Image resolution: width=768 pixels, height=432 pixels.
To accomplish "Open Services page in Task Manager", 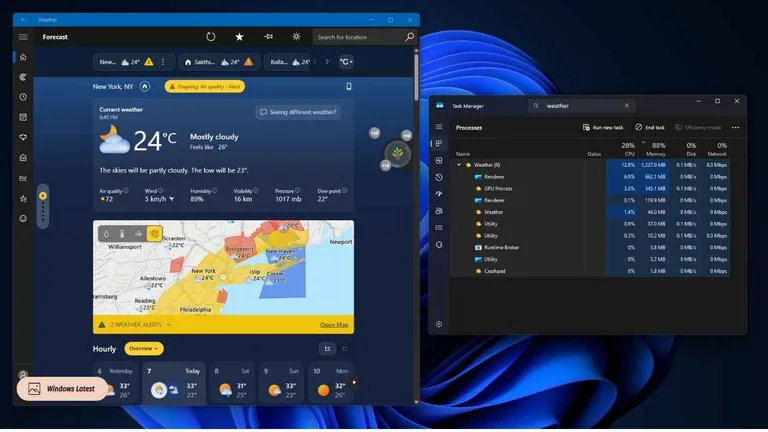I will click(x=439, y=244).
